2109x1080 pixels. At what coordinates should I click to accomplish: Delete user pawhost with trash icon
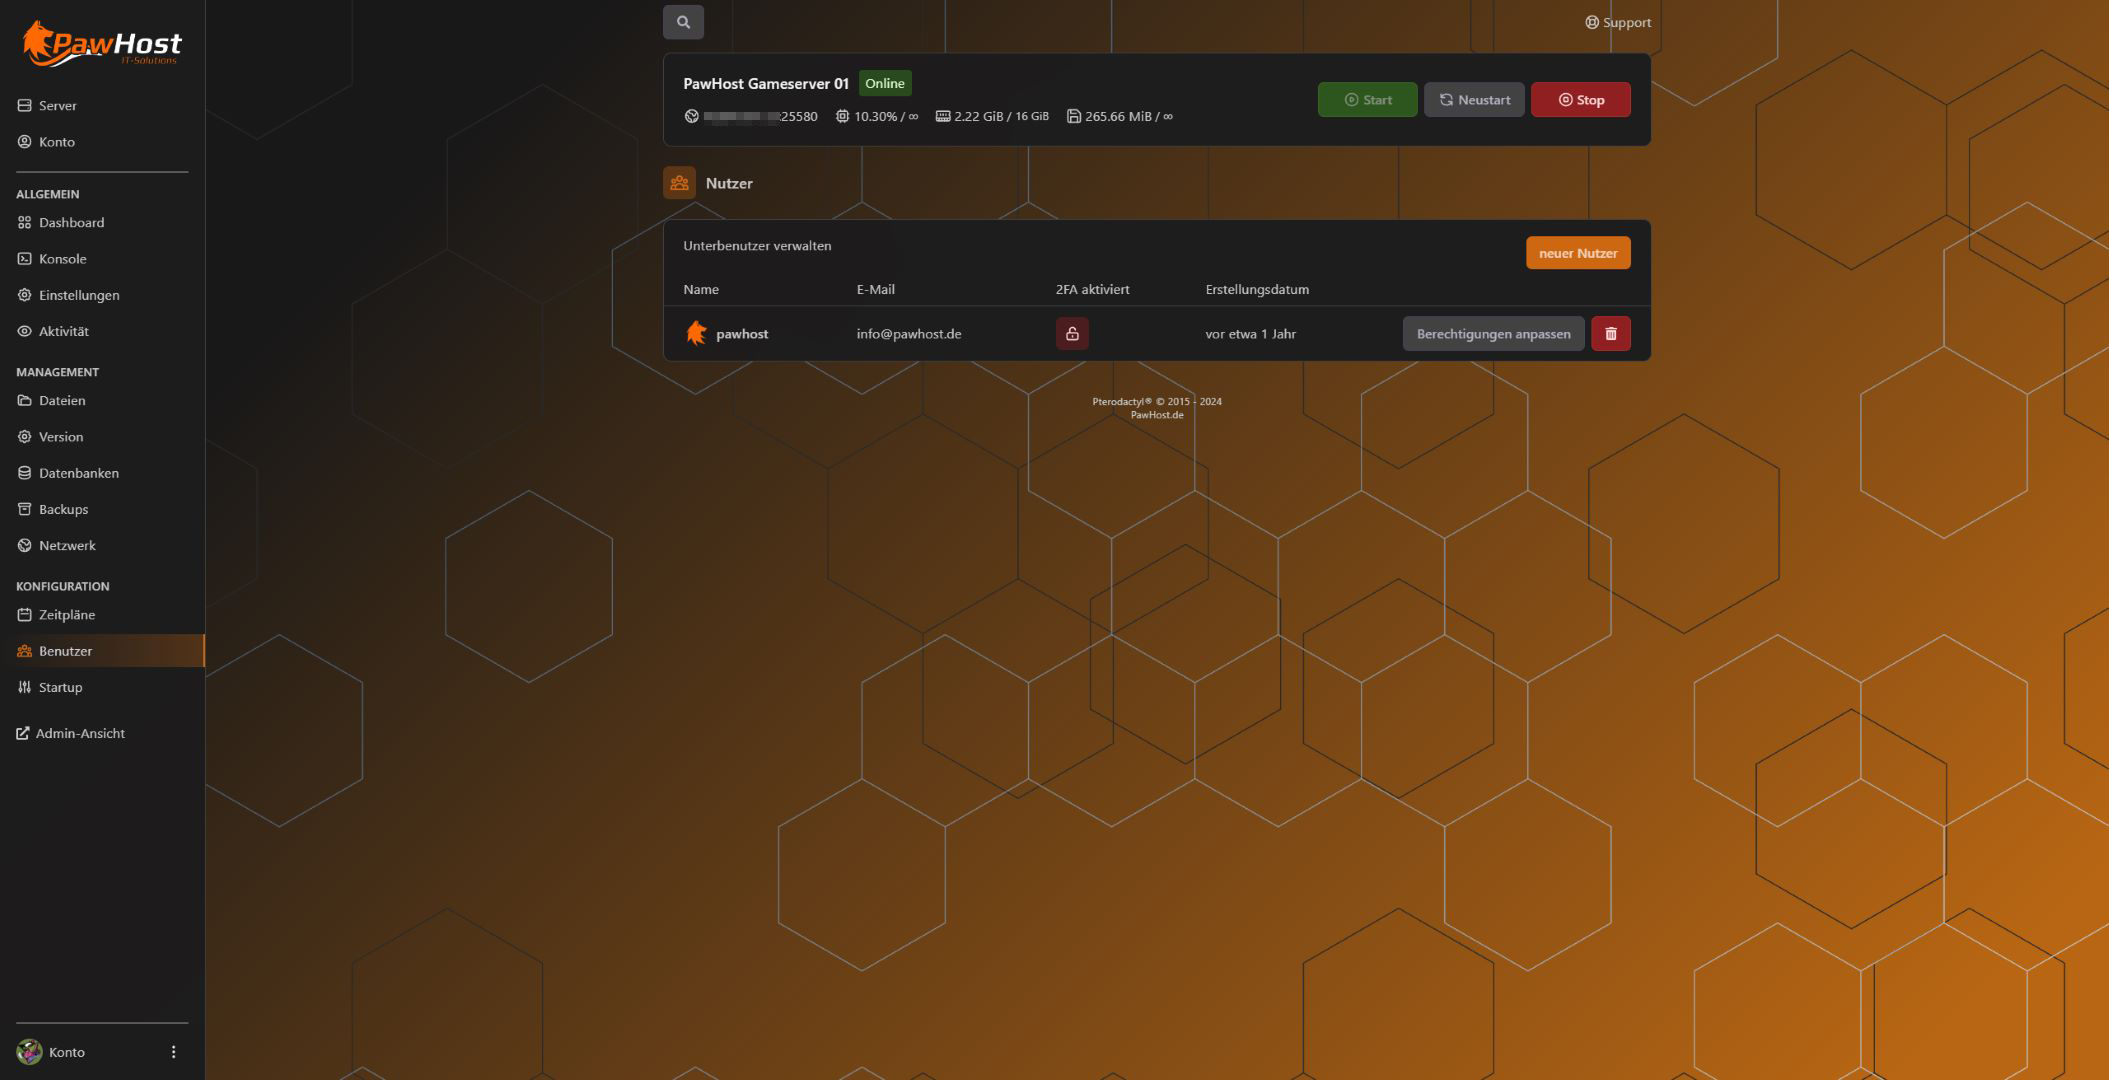[1610, 334]
